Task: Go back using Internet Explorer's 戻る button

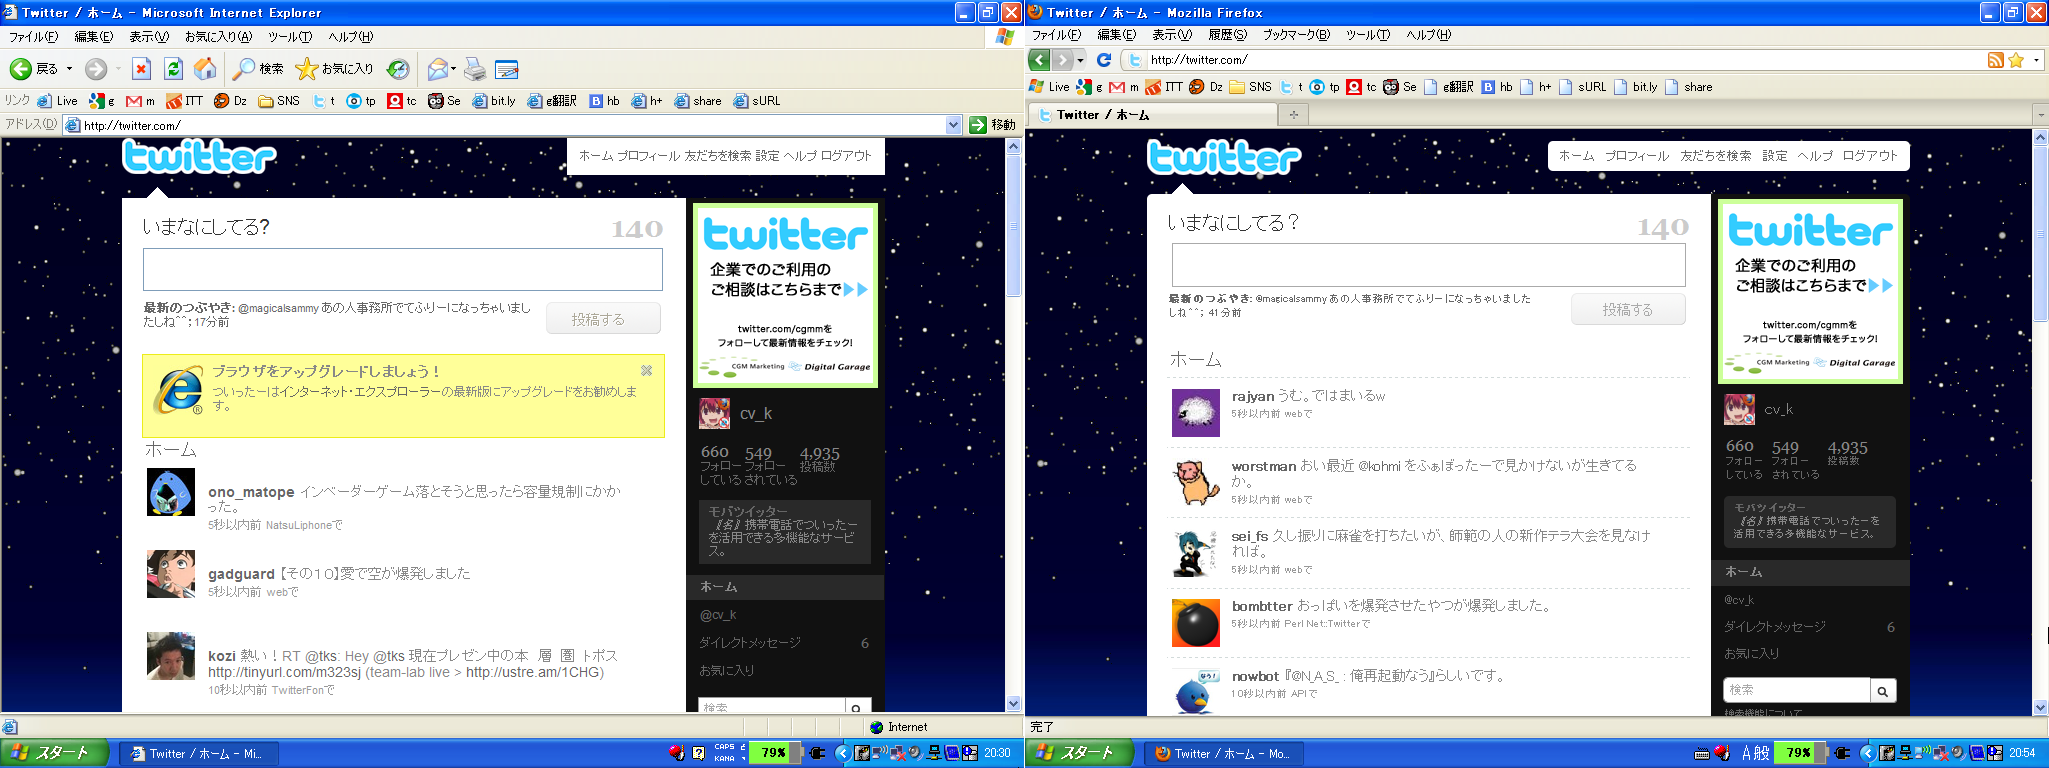Action: (33, 69)
